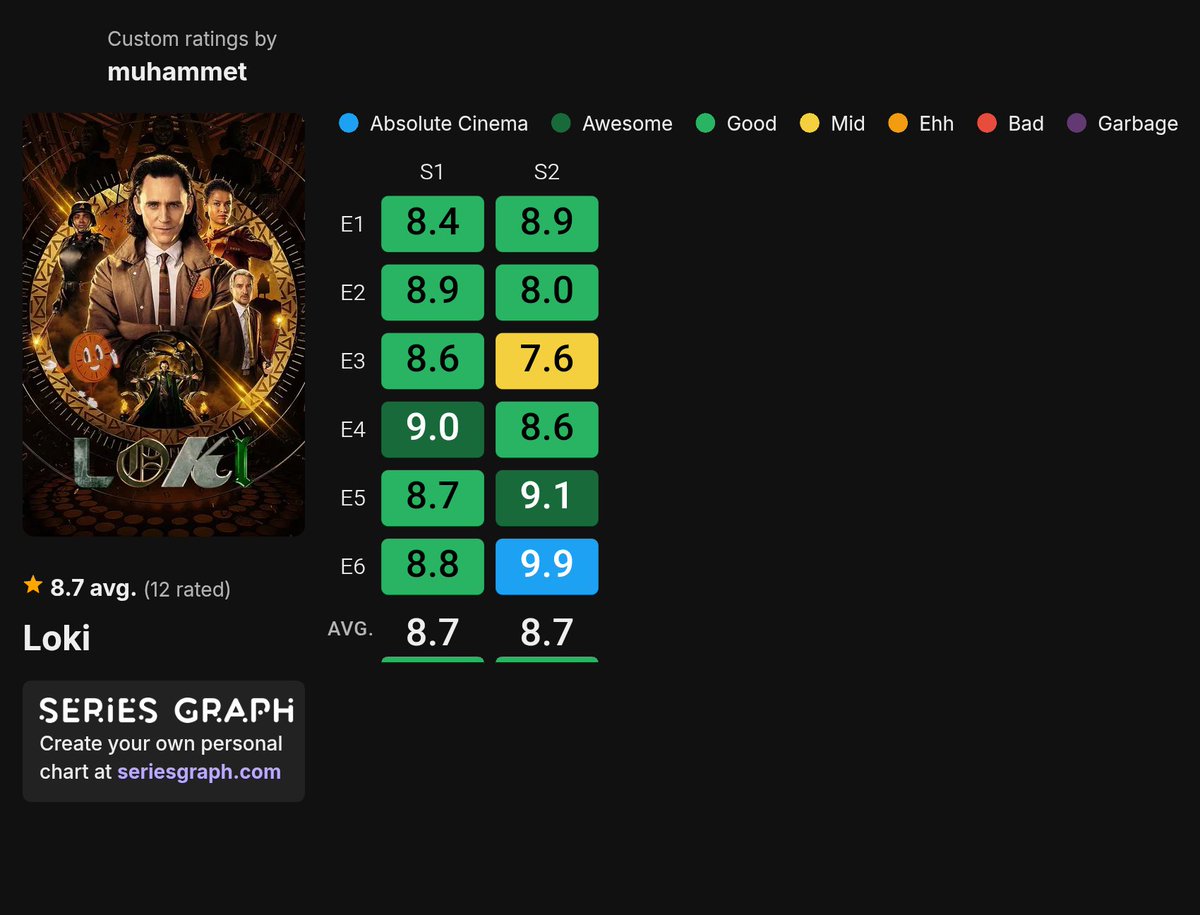Viewport: 1200px width, 915px height.
Task: Click the purple Garbage legend dot
Action: [x=1076, y=124]
